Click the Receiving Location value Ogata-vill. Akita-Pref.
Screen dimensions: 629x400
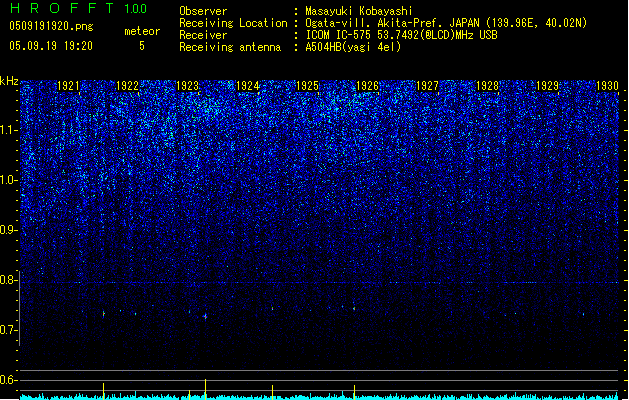pos(393,23)
